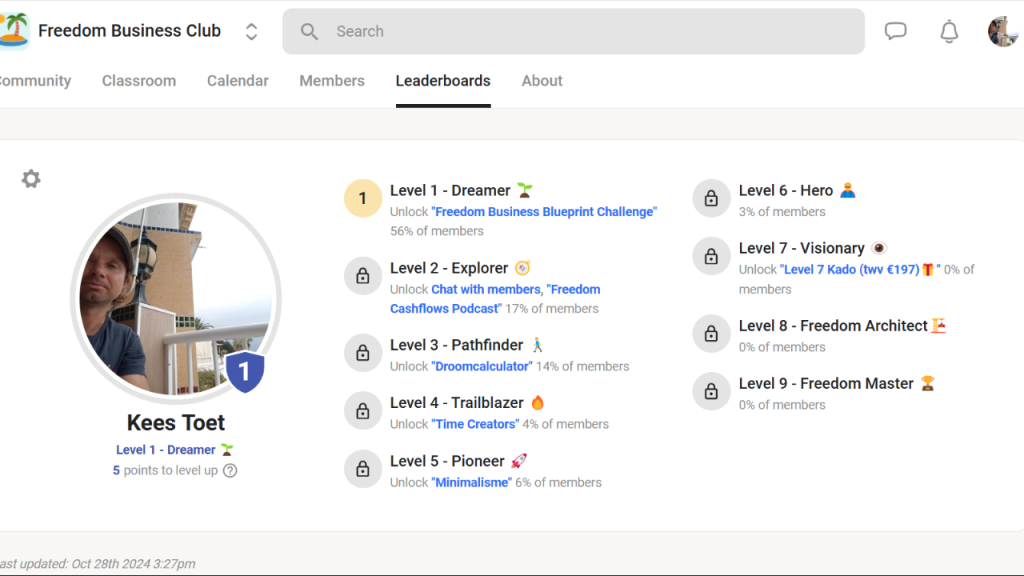Click the Level 2 - Explorer lock icon
Image resolution: width=1024 pixels, height=576 pixels.
[x=363, y=276]
